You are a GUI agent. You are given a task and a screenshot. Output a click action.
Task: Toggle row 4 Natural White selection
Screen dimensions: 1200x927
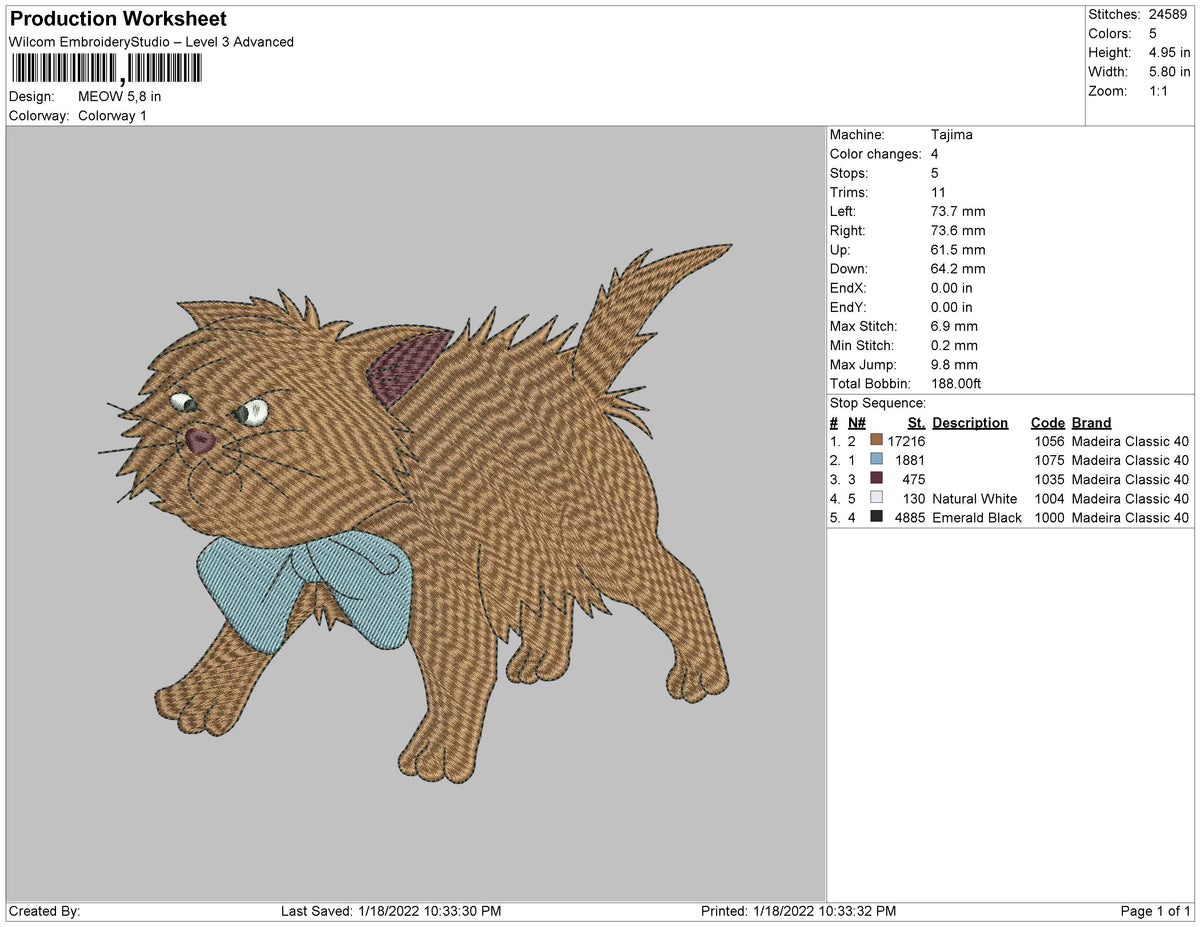973,498
